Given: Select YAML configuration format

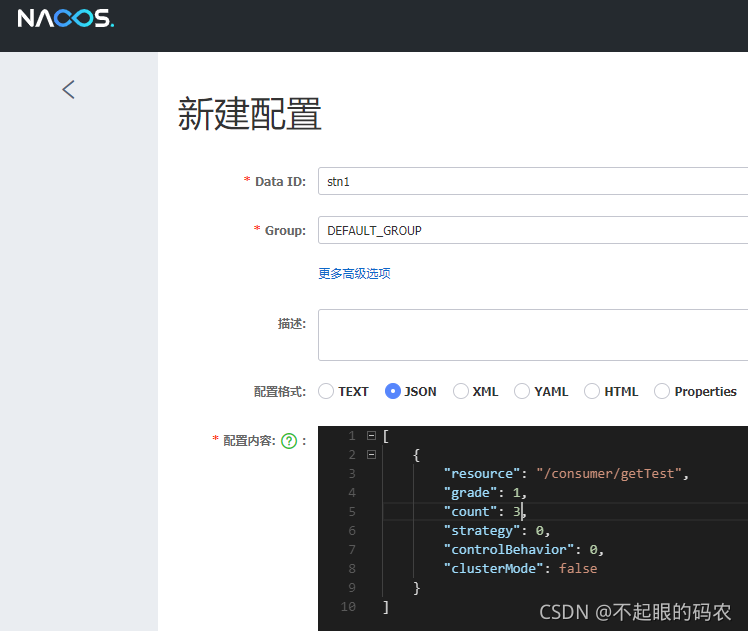Looking at the screenshot, I should pos(522,391).
